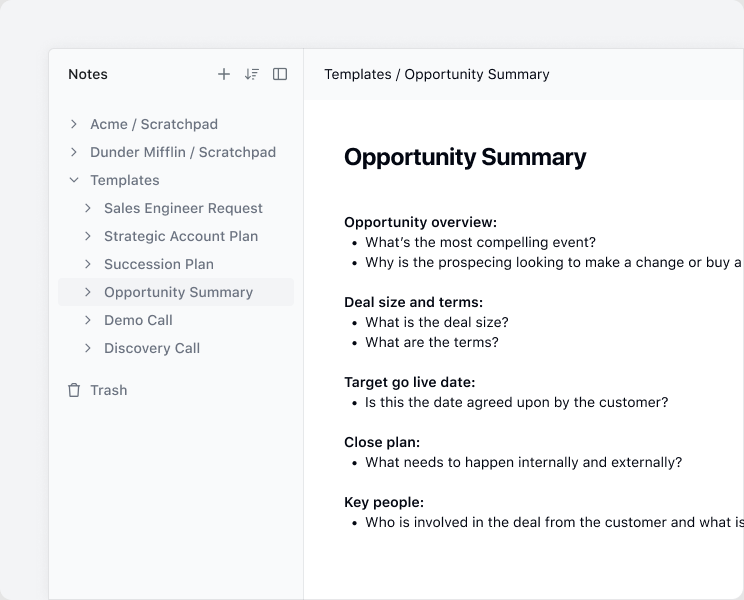Click the 'Deal size and terms:' heading

[413, 302]
